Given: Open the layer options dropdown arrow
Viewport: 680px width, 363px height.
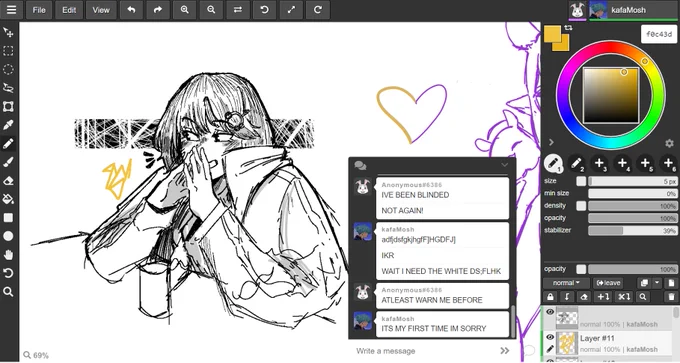Looking at the screenshot, I should point(657,283).
